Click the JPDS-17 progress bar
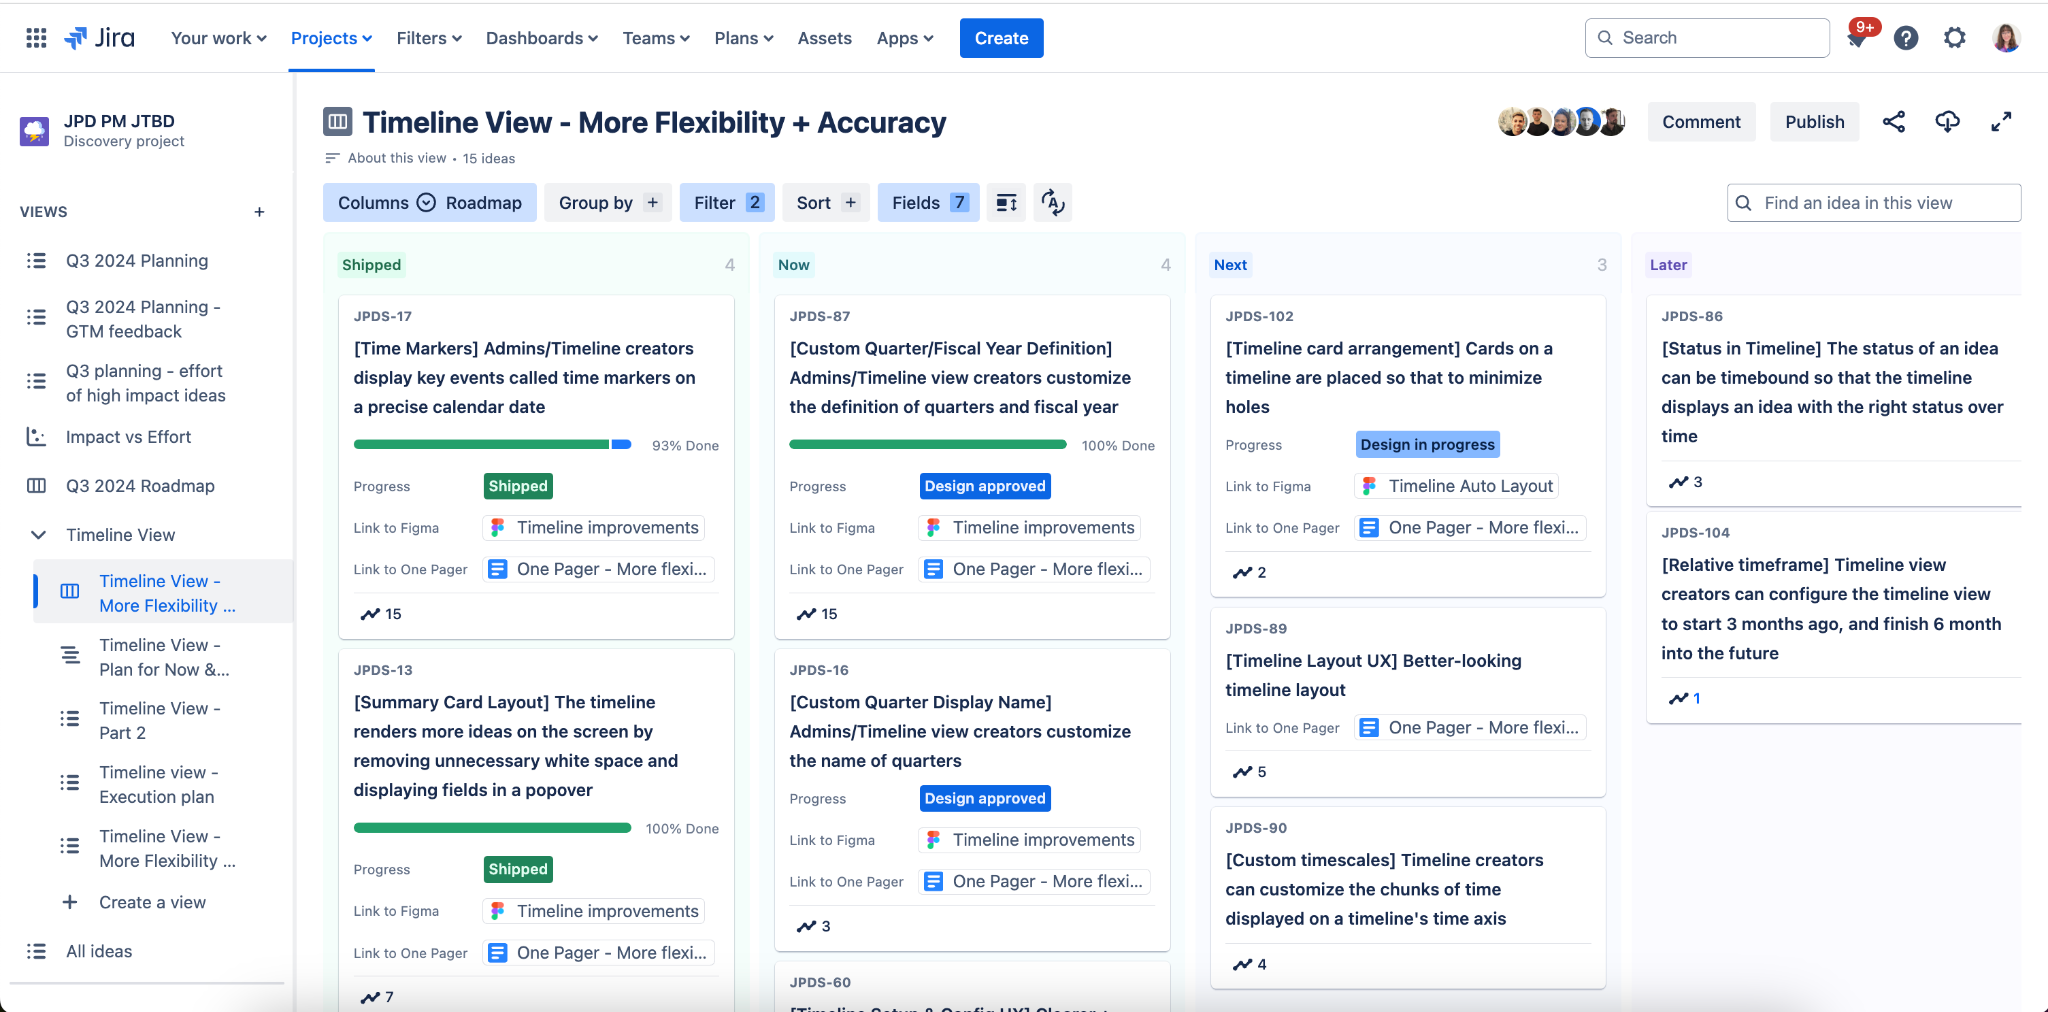Screen dimensions: 2048x1012 [x=492, y=445]
